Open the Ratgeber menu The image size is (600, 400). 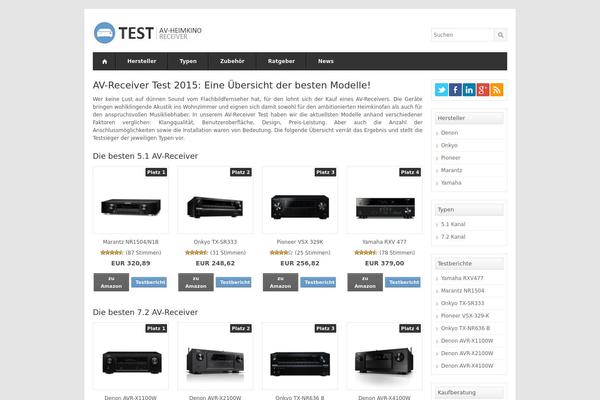pos(281,61)
